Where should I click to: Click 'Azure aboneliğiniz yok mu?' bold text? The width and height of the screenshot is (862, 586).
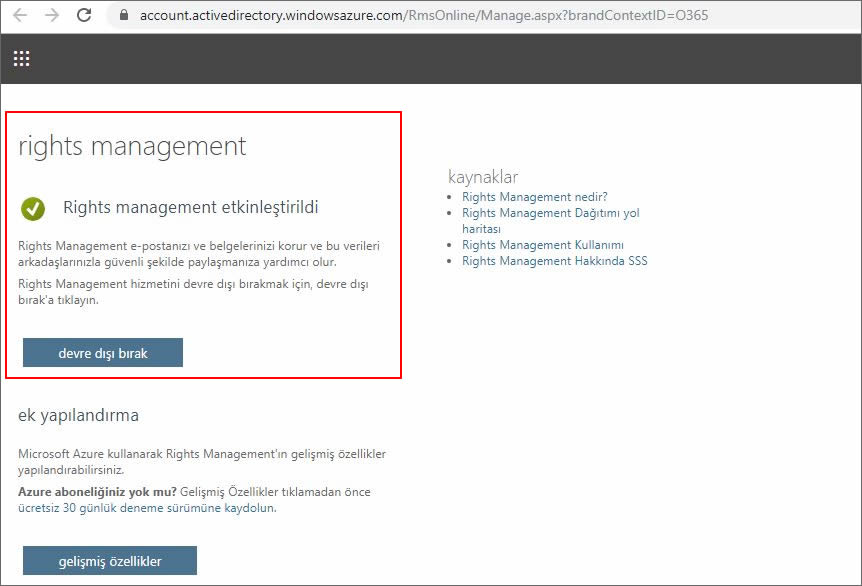coord(97,492)
